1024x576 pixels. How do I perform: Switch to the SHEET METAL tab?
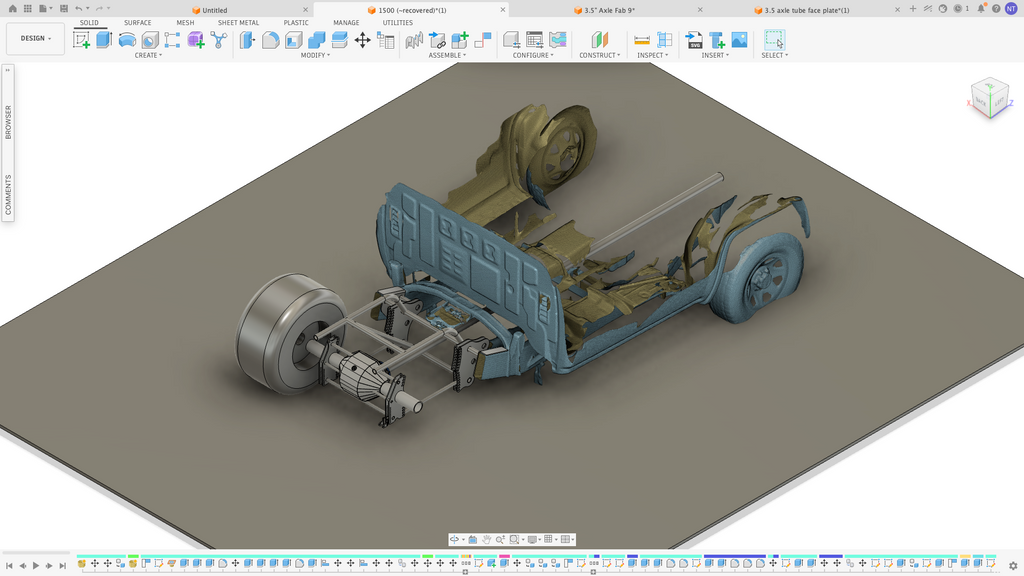click(238, 22)
